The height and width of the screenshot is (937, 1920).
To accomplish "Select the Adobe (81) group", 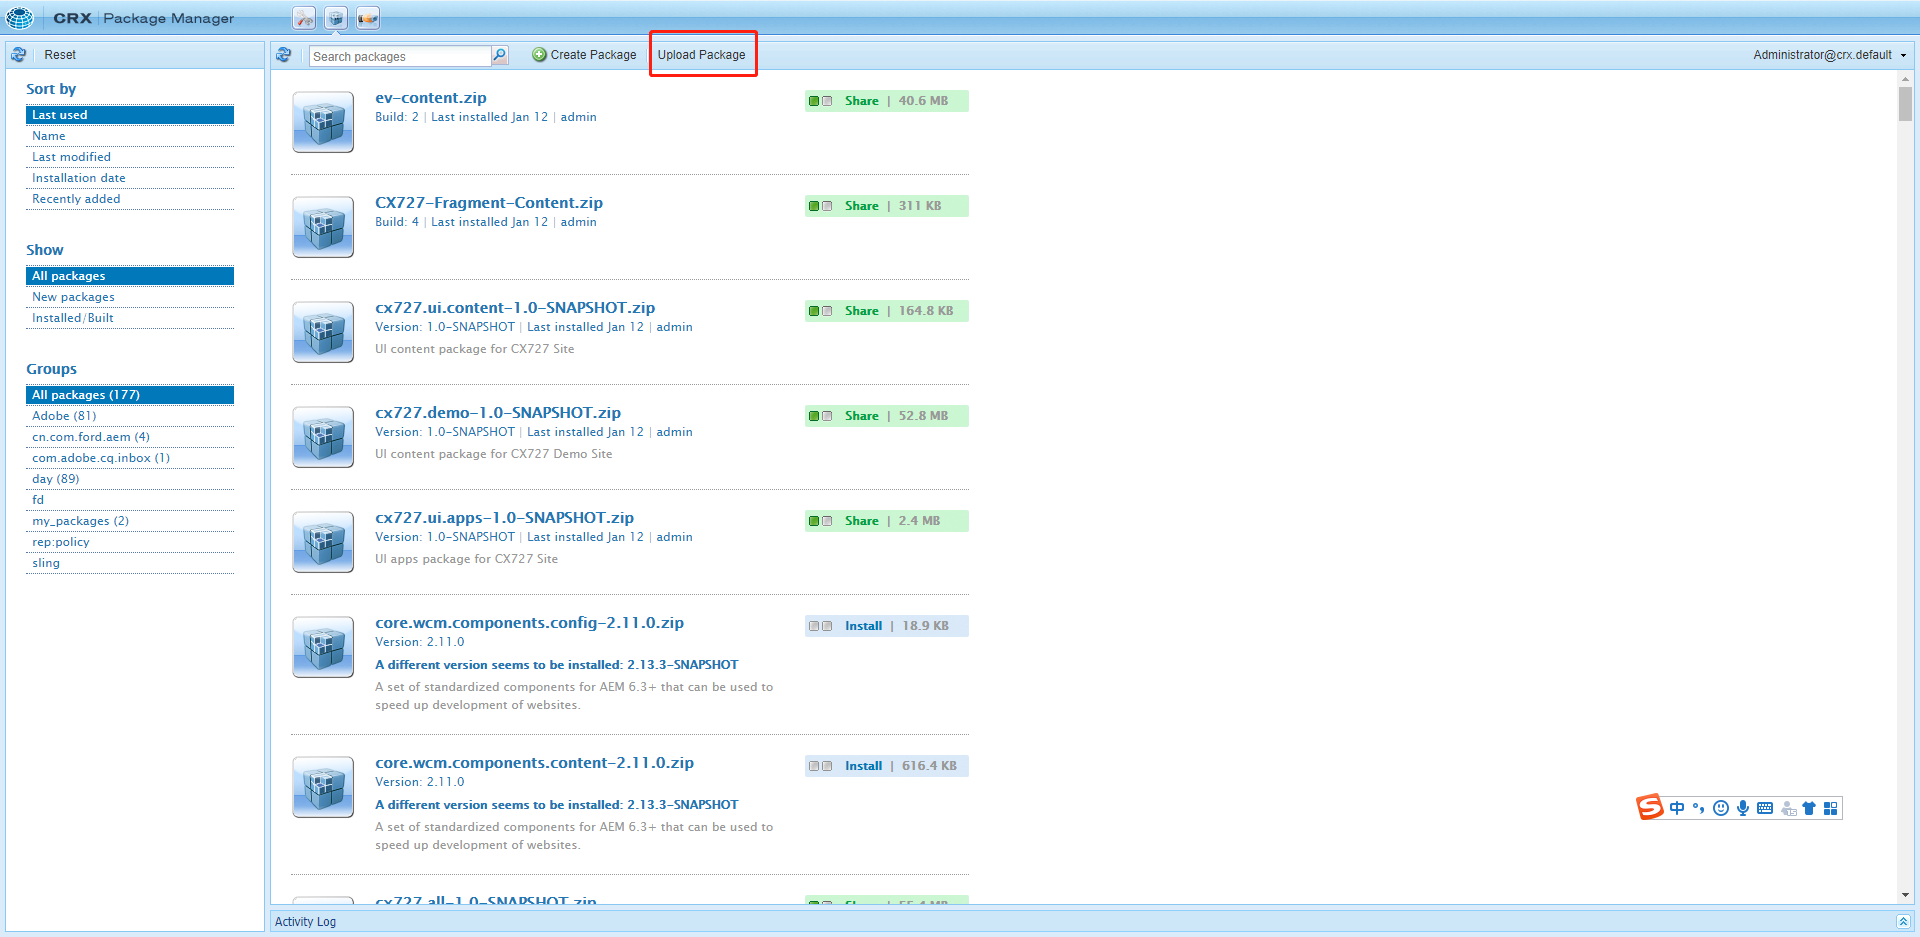I will point(130,416).
